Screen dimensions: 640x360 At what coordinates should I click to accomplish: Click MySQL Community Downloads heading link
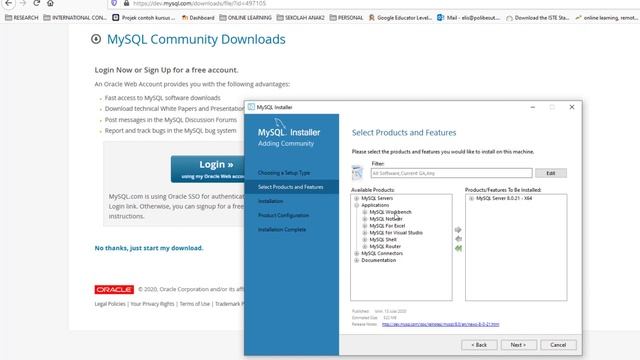(x=196, y=39)
